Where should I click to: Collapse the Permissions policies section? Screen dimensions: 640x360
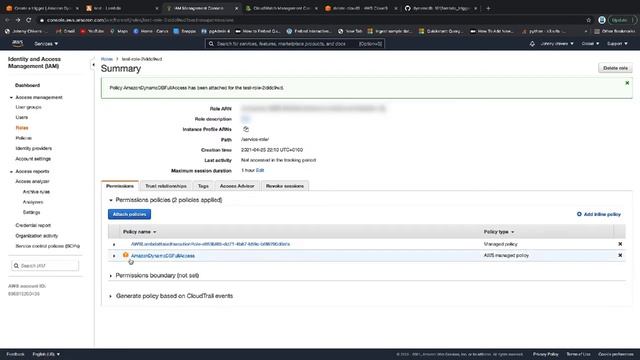point(111,200)
